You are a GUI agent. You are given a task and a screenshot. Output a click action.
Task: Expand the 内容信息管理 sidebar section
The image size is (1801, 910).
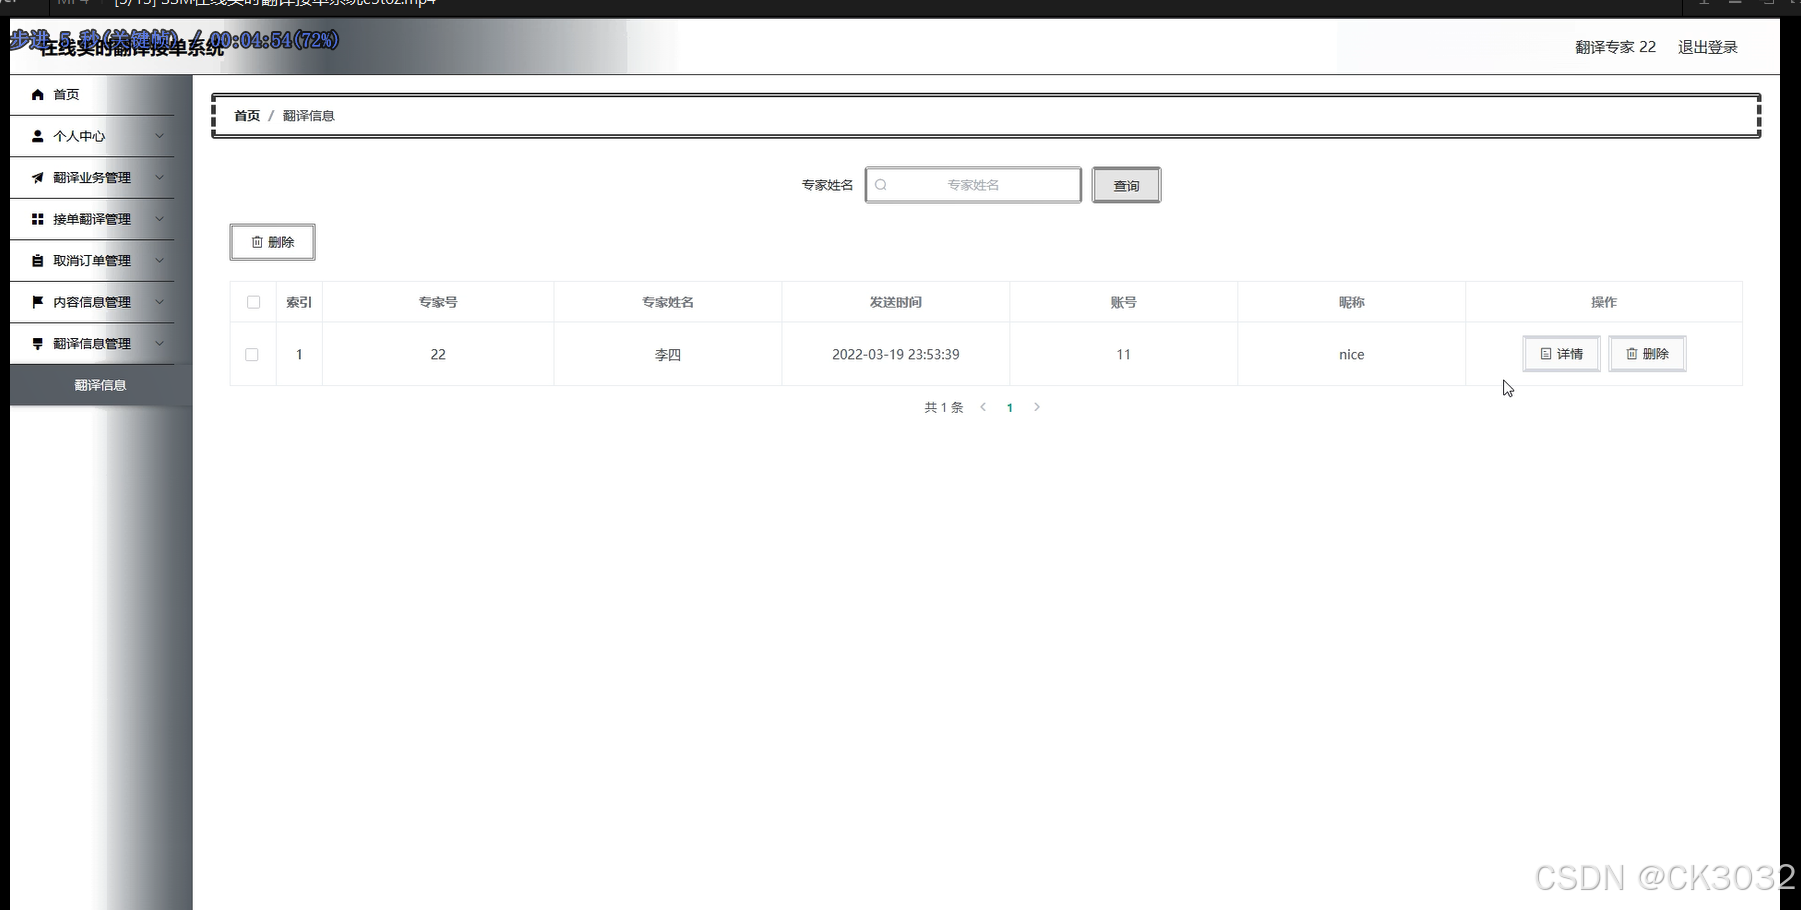click(95, 301)
